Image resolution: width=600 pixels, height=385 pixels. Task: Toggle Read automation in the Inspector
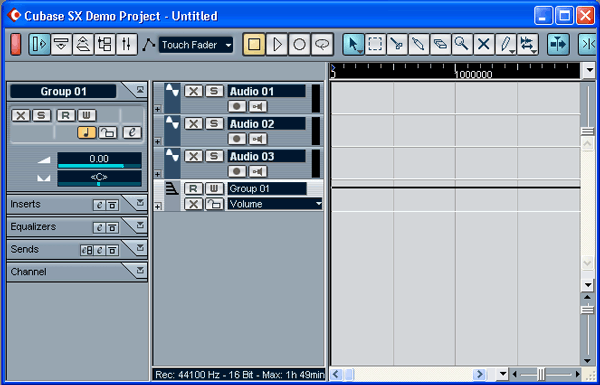click(x=66, y=115)
